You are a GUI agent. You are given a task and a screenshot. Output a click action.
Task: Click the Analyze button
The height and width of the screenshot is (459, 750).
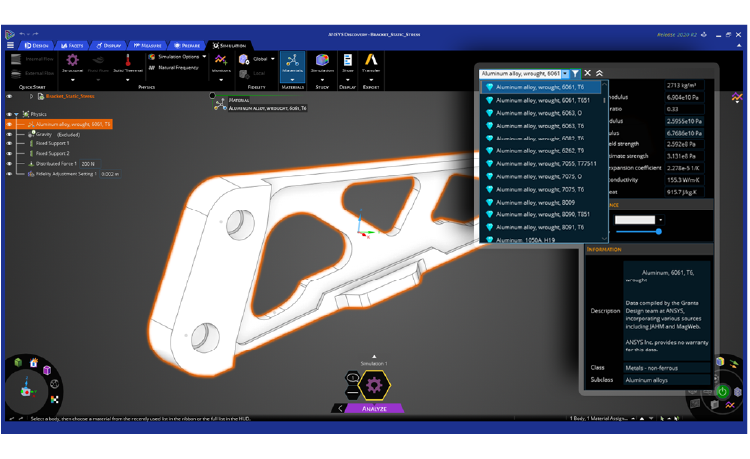pos(374,409)
